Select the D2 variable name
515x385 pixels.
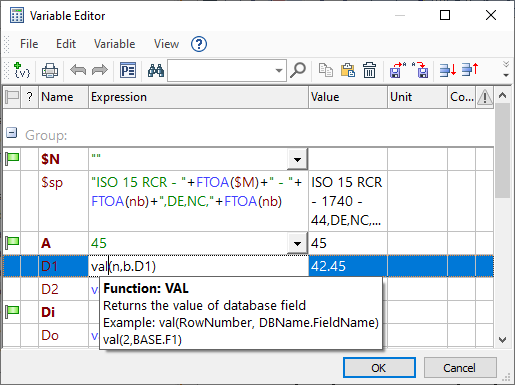coord(50,289)
